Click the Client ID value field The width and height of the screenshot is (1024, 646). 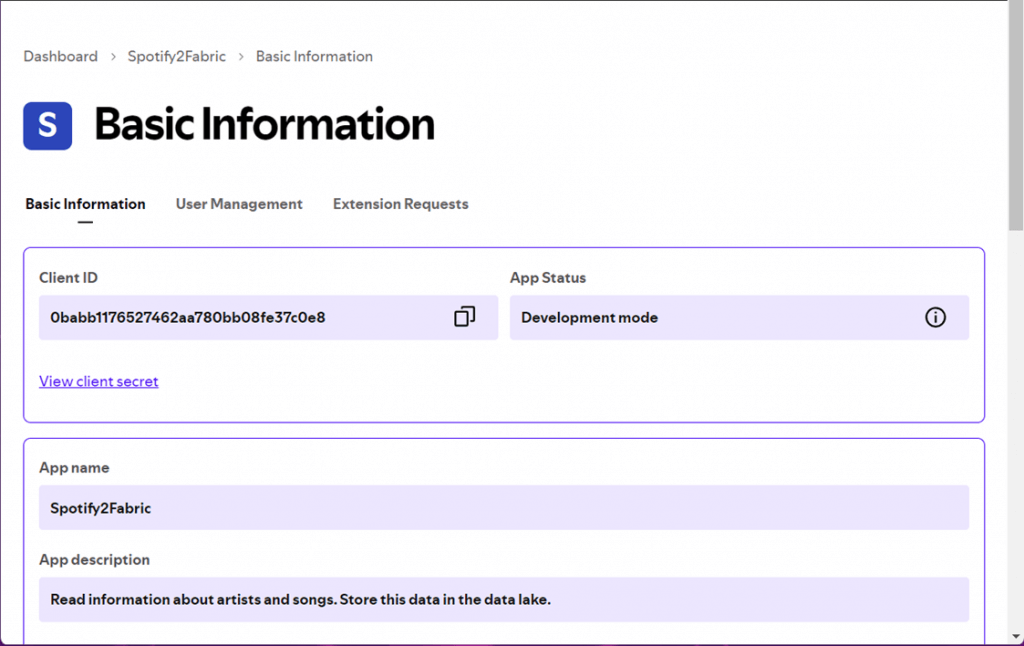[268, 317]
